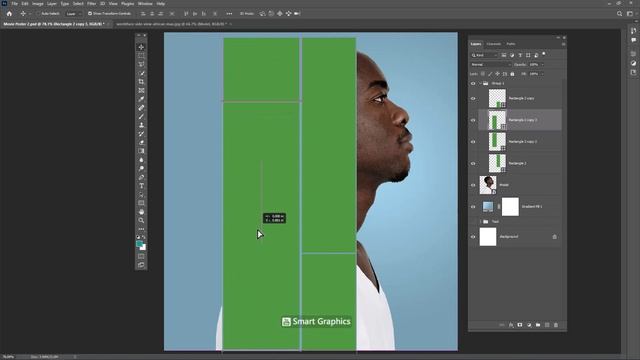This screenshot has width=640, height=360.
Task: Open the Filter menu
Action: 91,4
